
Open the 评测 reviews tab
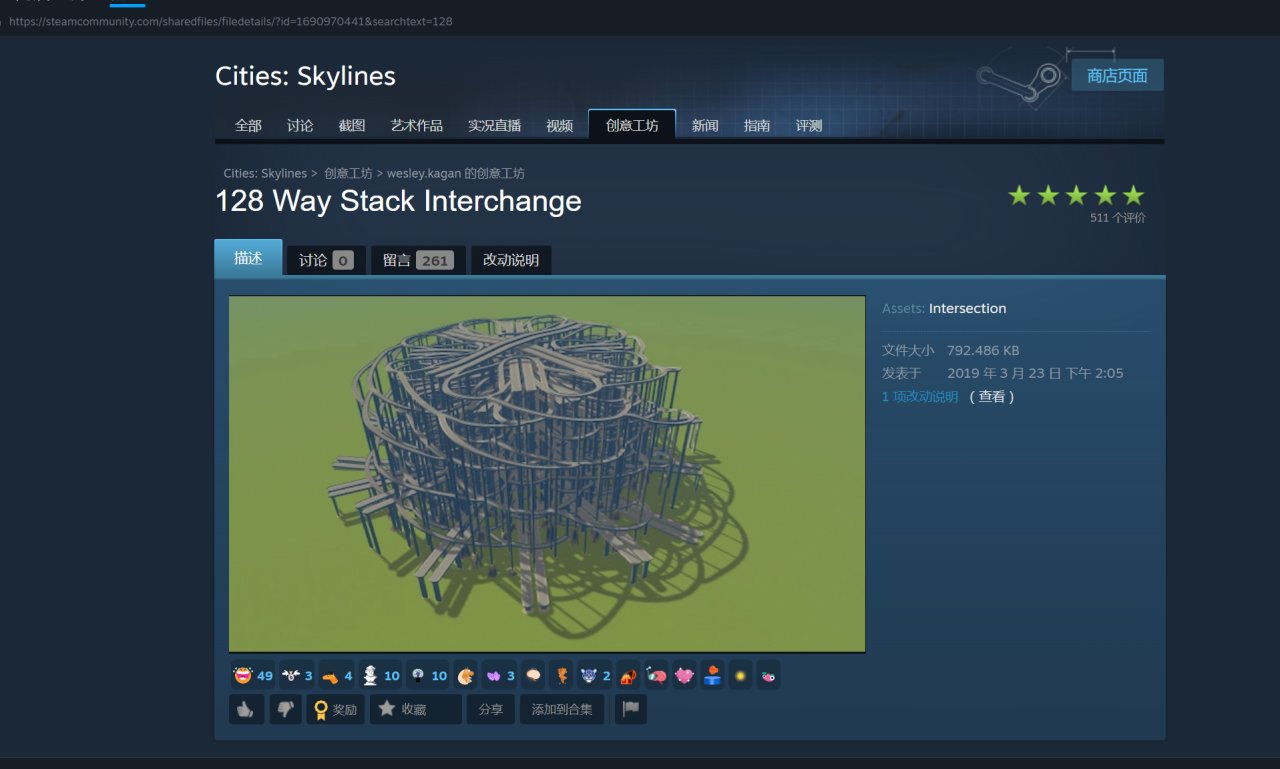(x=809, y=125)
